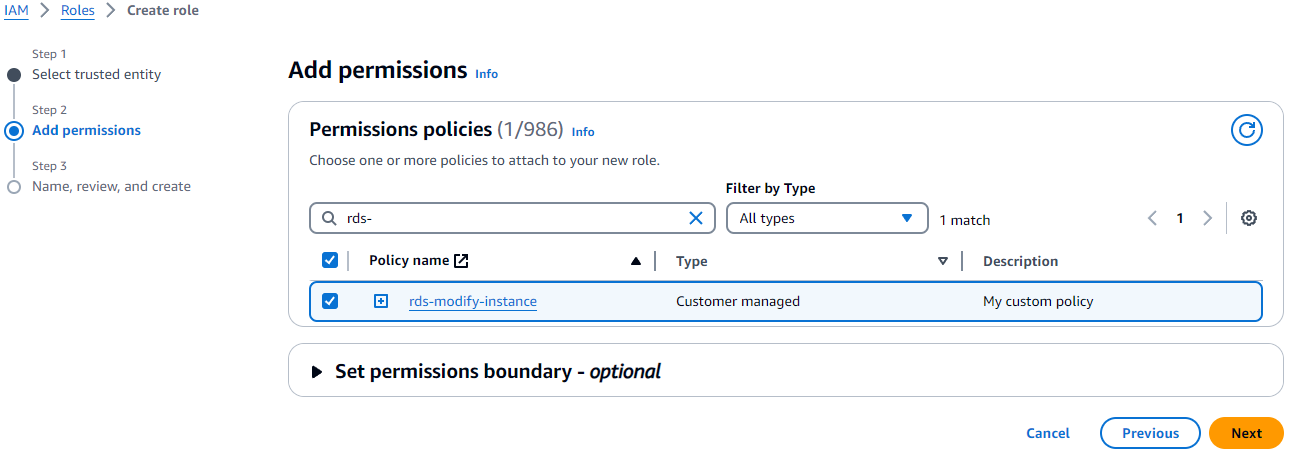This screenshot has width=1290, height=457.
Task: Click the external link icon beside Policy name
Action: [461, 261]
